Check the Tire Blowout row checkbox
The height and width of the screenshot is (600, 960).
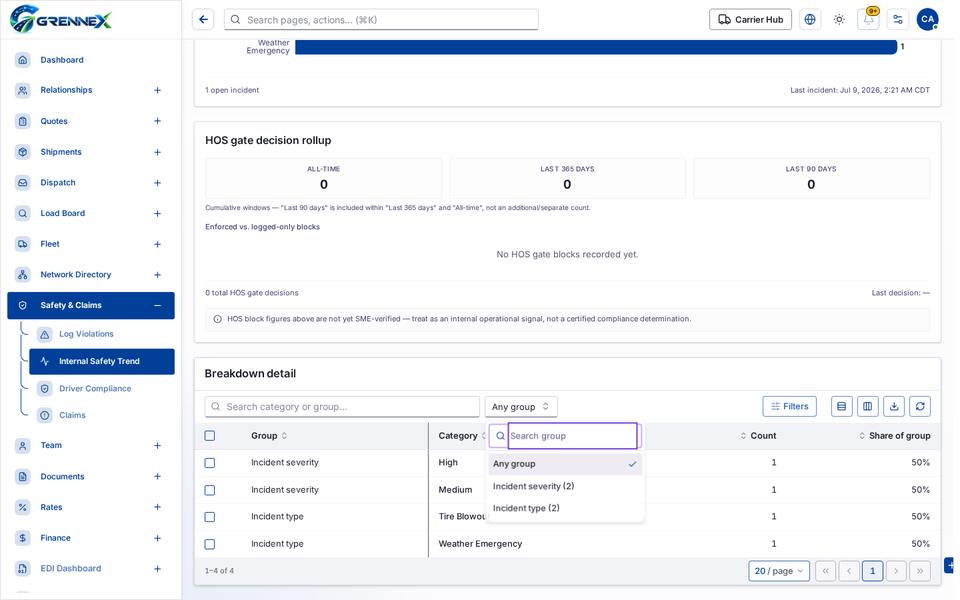[x=210, y=517]
